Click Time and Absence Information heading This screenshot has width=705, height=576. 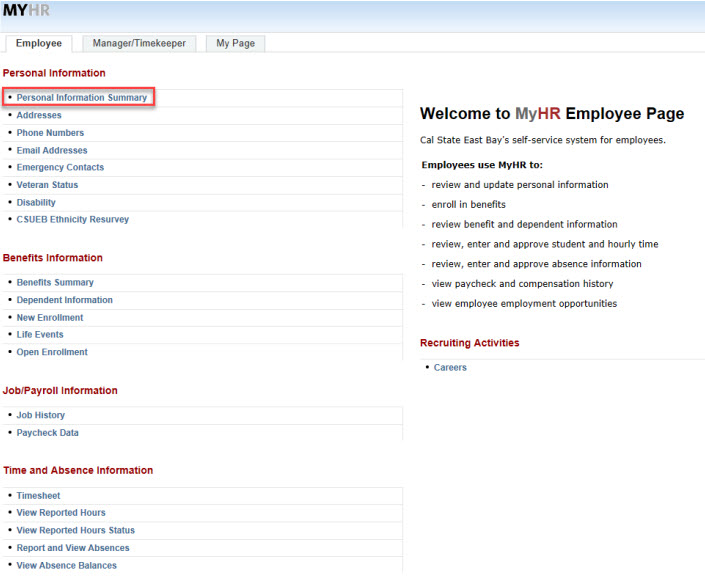(78, 470)
